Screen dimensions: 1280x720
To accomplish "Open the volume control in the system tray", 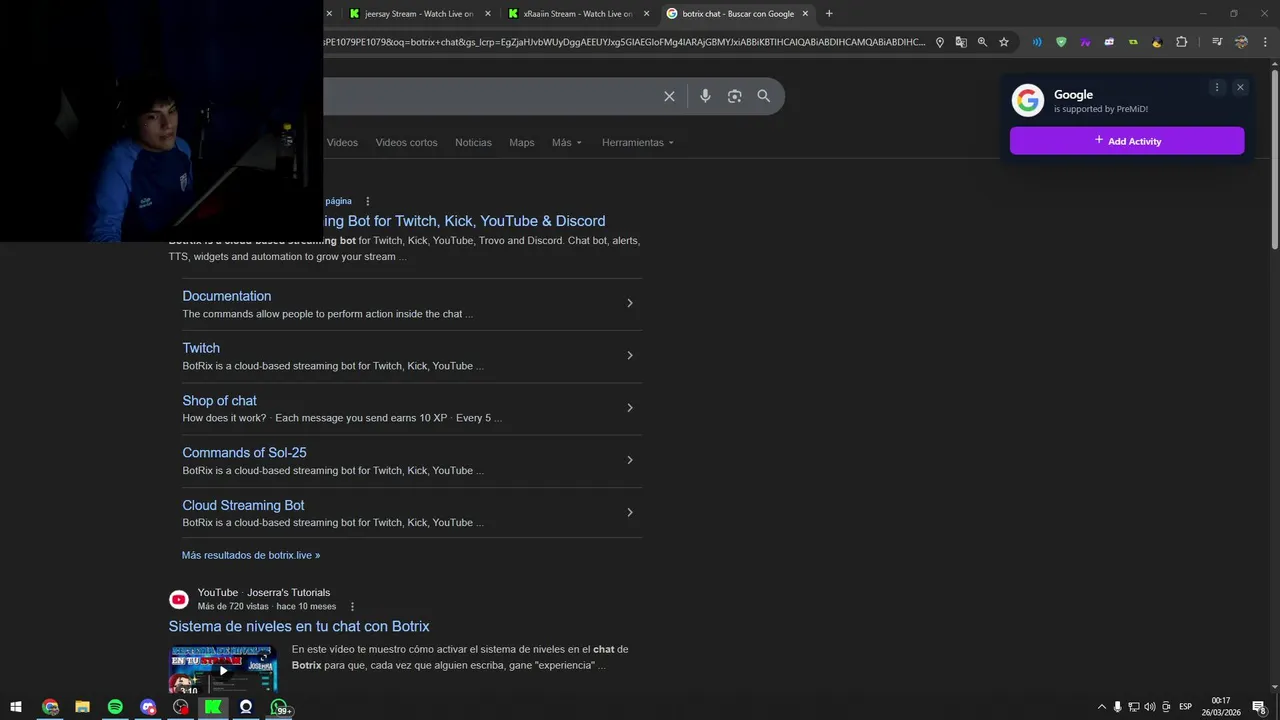I will (x=1150, y=707).
